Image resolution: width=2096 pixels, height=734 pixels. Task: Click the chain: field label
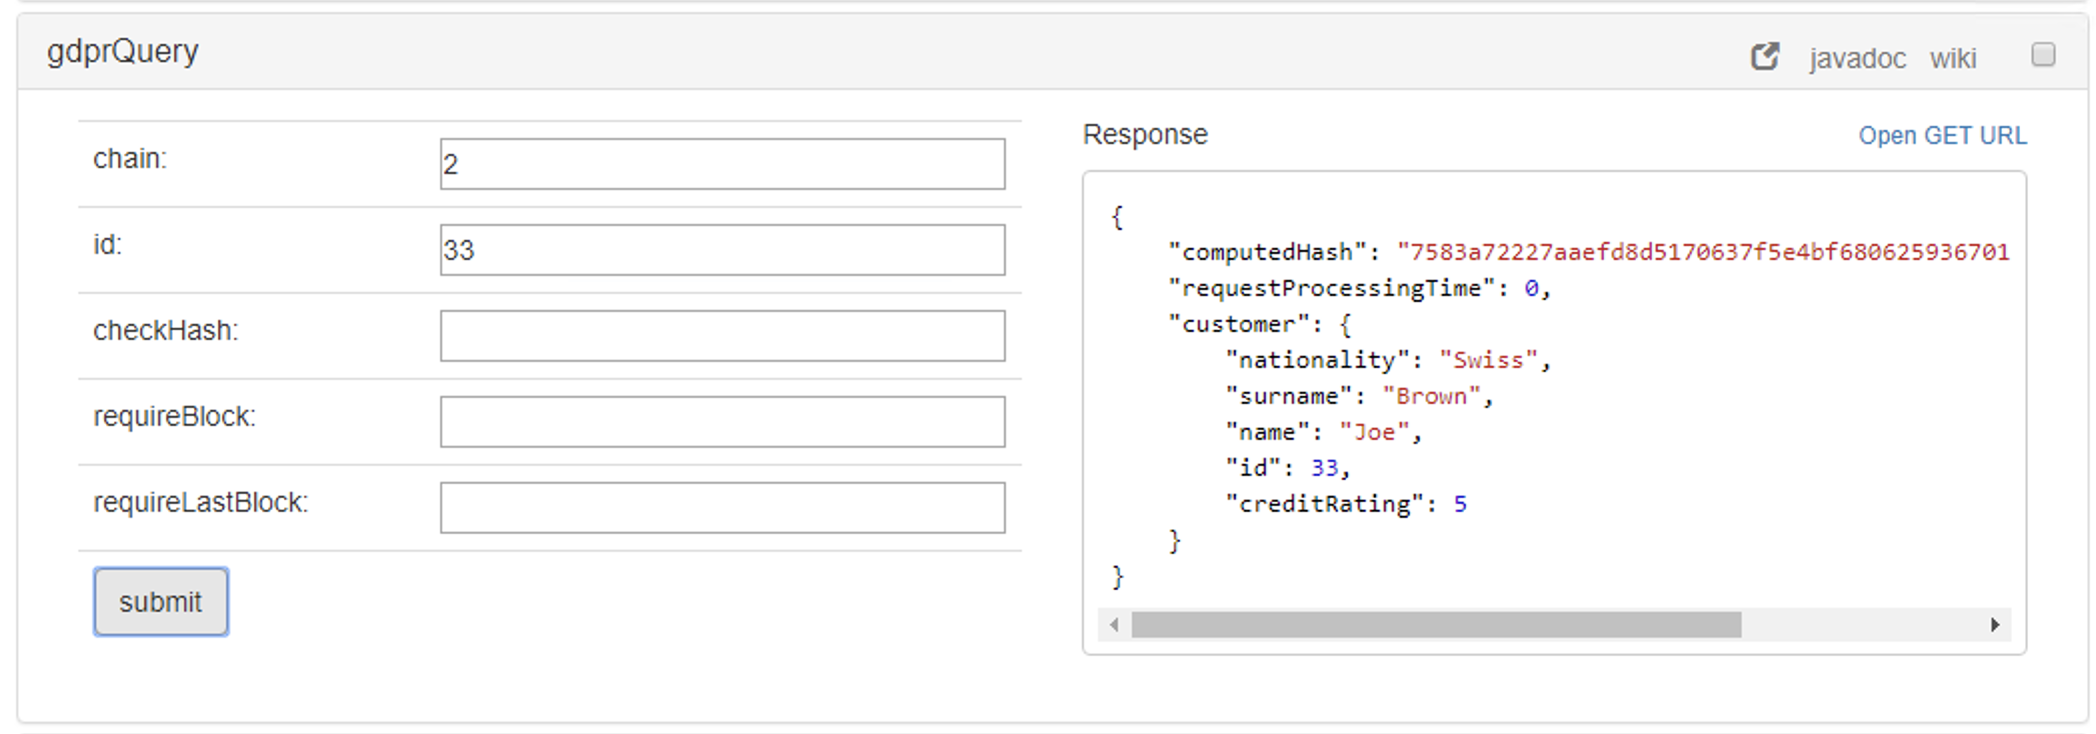130,159
